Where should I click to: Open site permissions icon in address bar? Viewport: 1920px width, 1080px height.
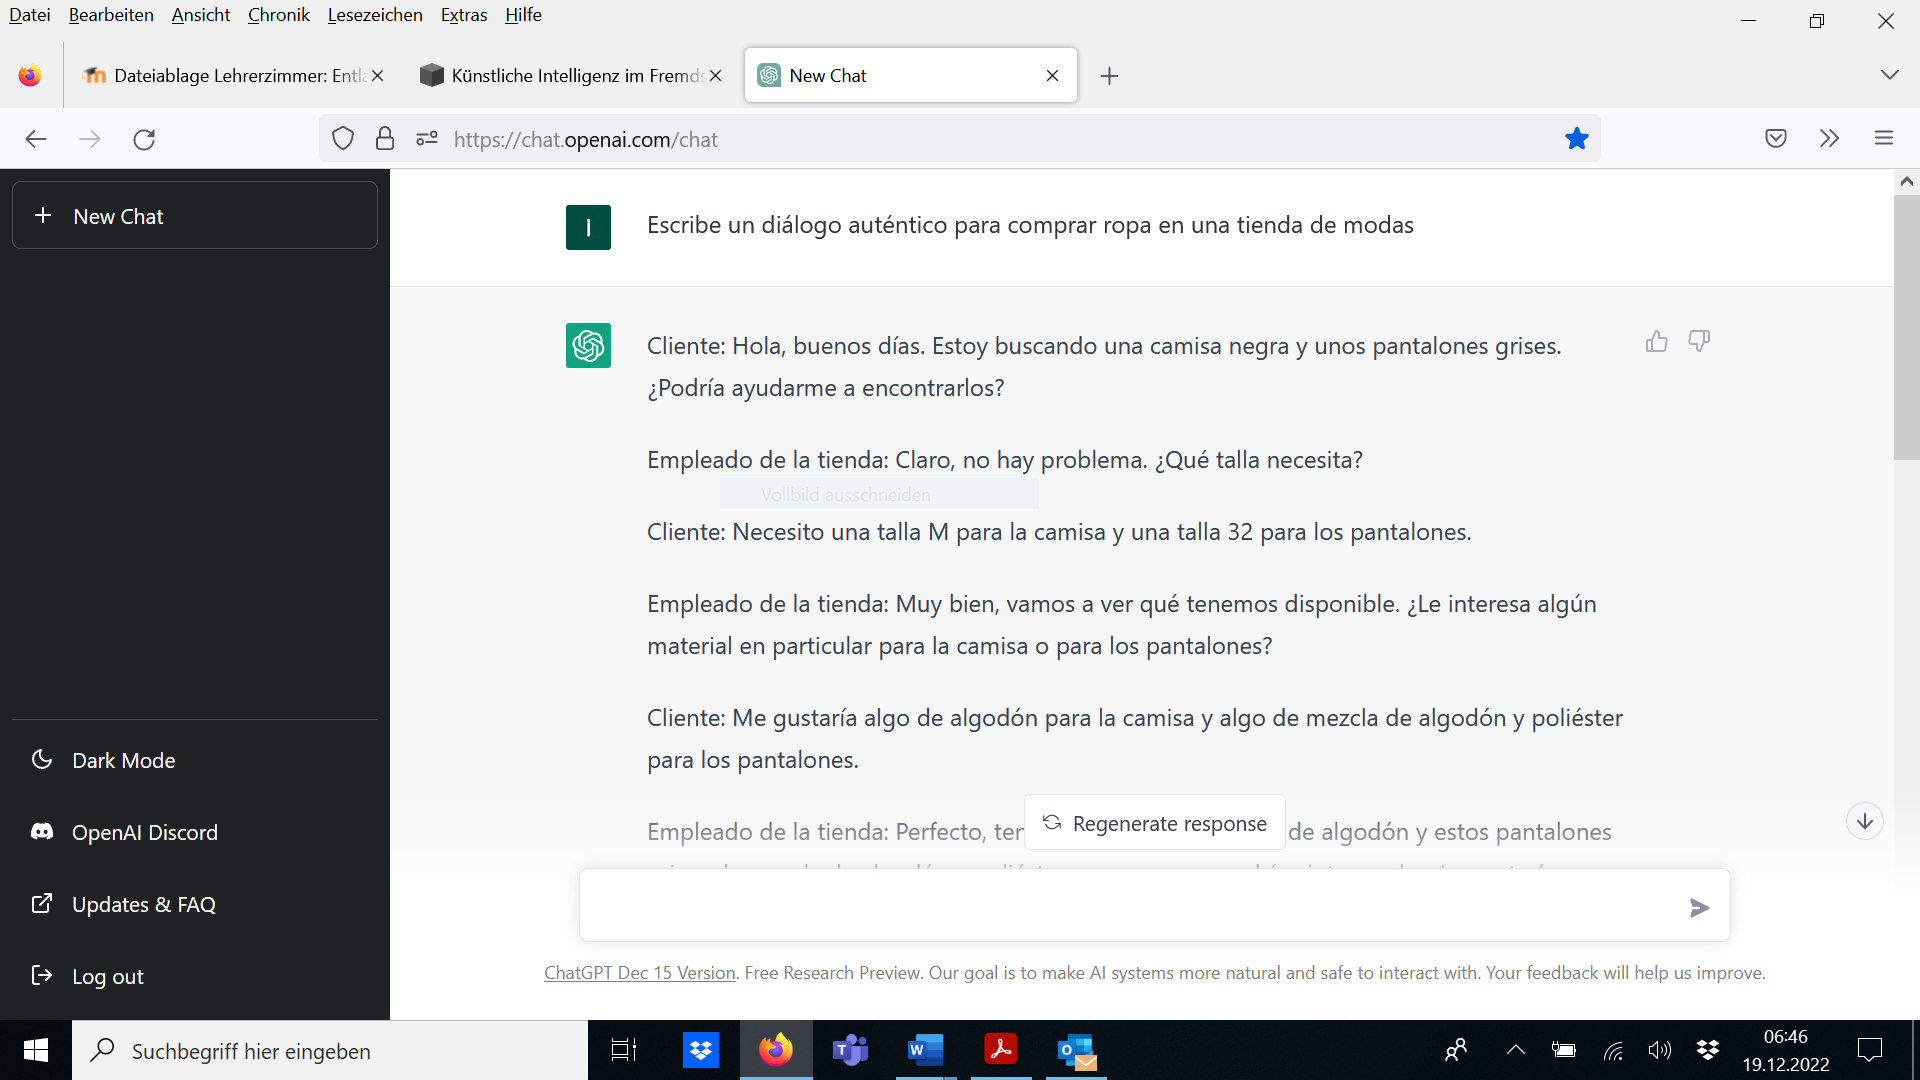pyautogui.click(x=427, y=139)
